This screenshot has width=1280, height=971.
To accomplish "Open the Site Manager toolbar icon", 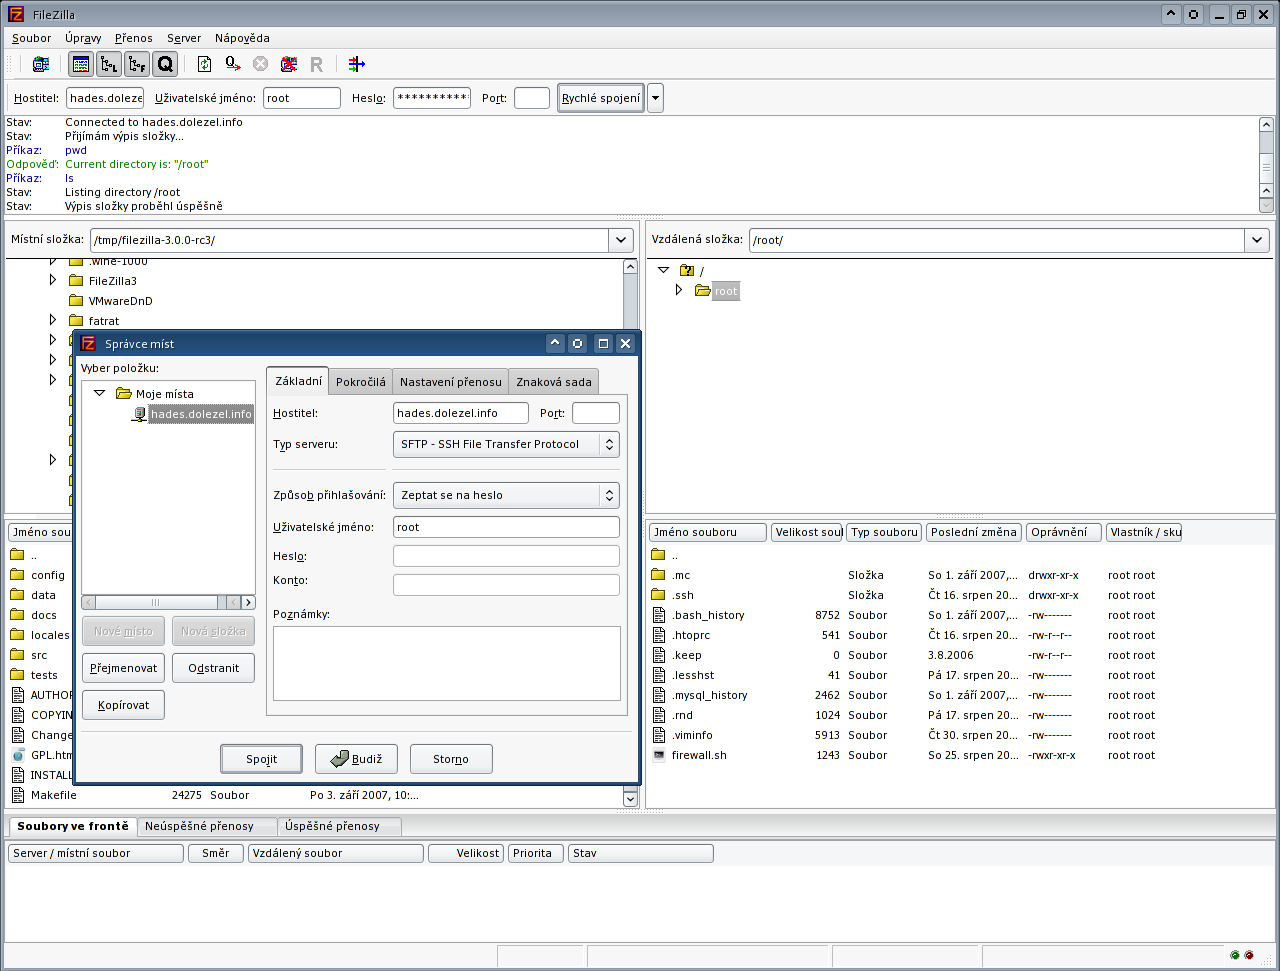I will click(x=41, y=64).
